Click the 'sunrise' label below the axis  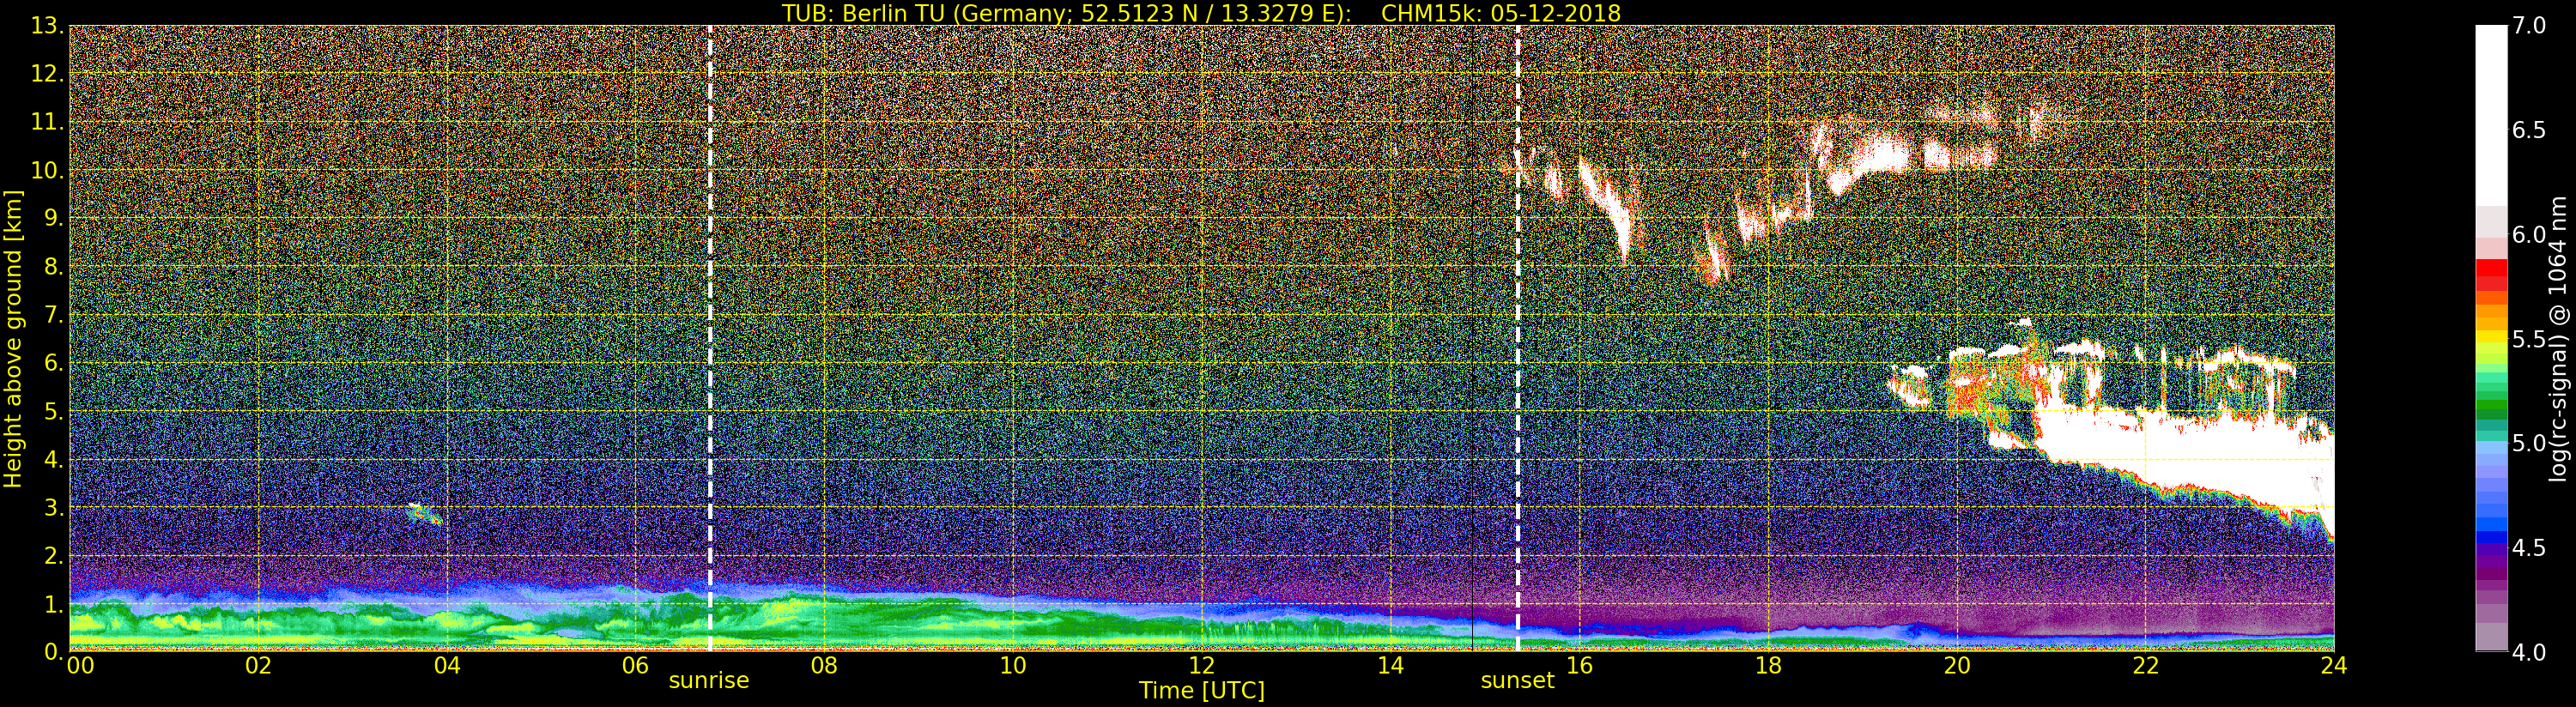tap(708, 681)
